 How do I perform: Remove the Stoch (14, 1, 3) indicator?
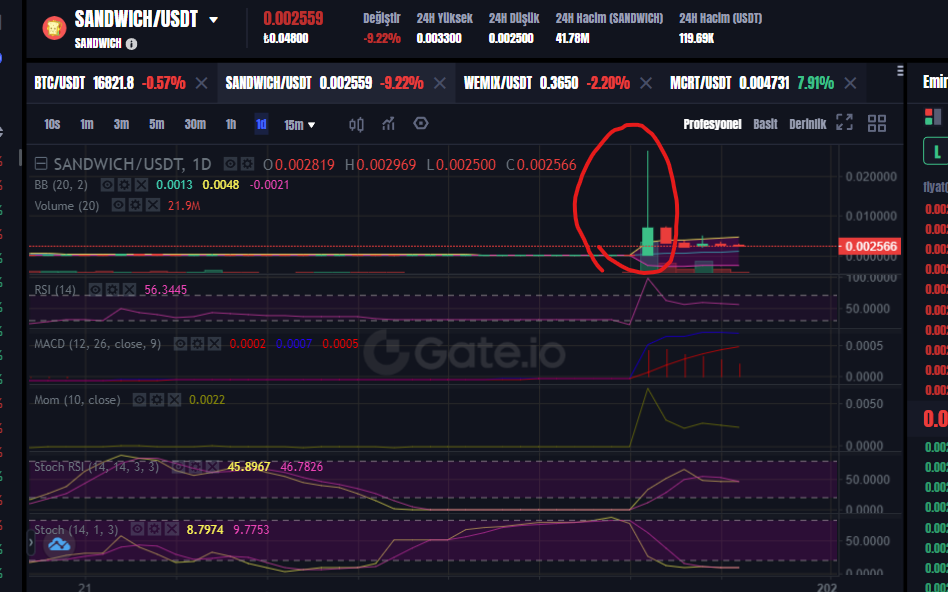click(172, 530)
